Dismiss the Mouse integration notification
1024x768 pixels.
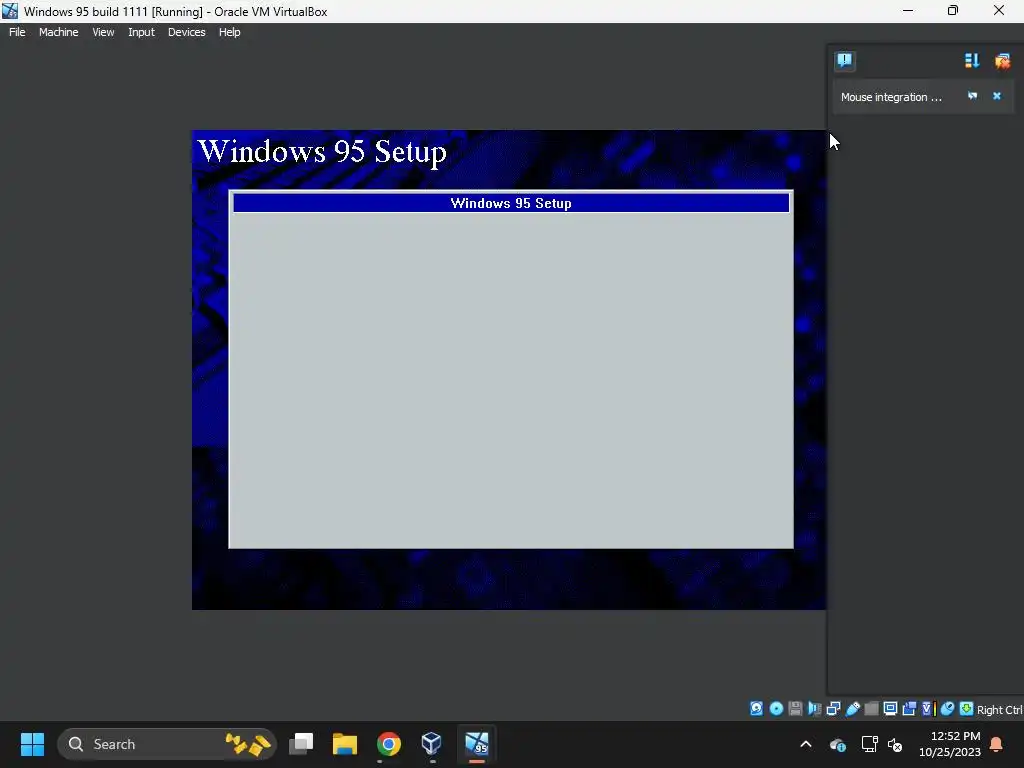(x=997, y=96)
